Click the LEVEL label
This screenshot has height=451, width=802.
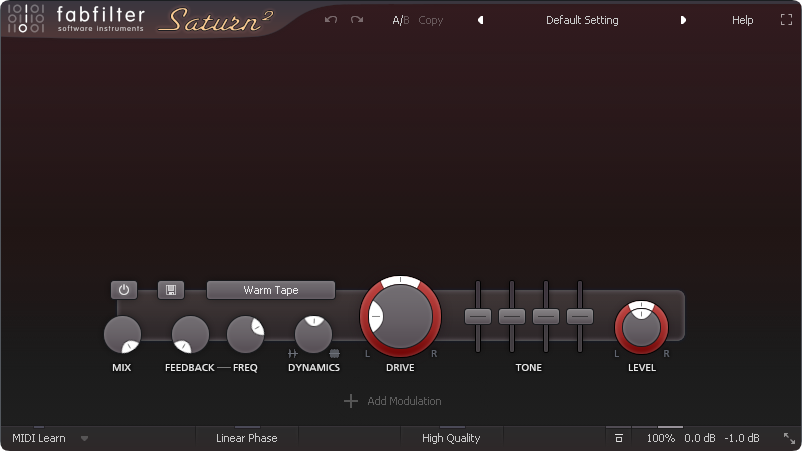[x=641, y=368]
